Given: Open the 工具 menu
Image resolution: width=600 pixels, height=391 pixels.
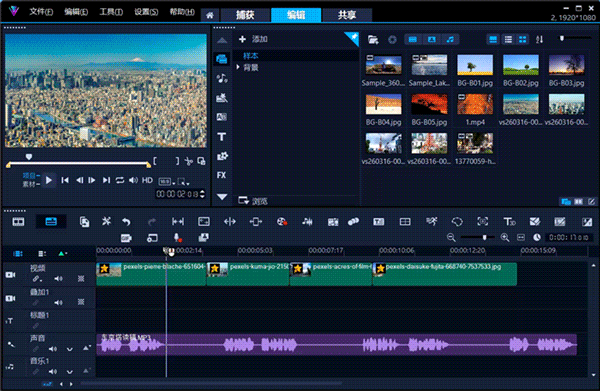Looking at the screenshot, I should coord(111,11).
